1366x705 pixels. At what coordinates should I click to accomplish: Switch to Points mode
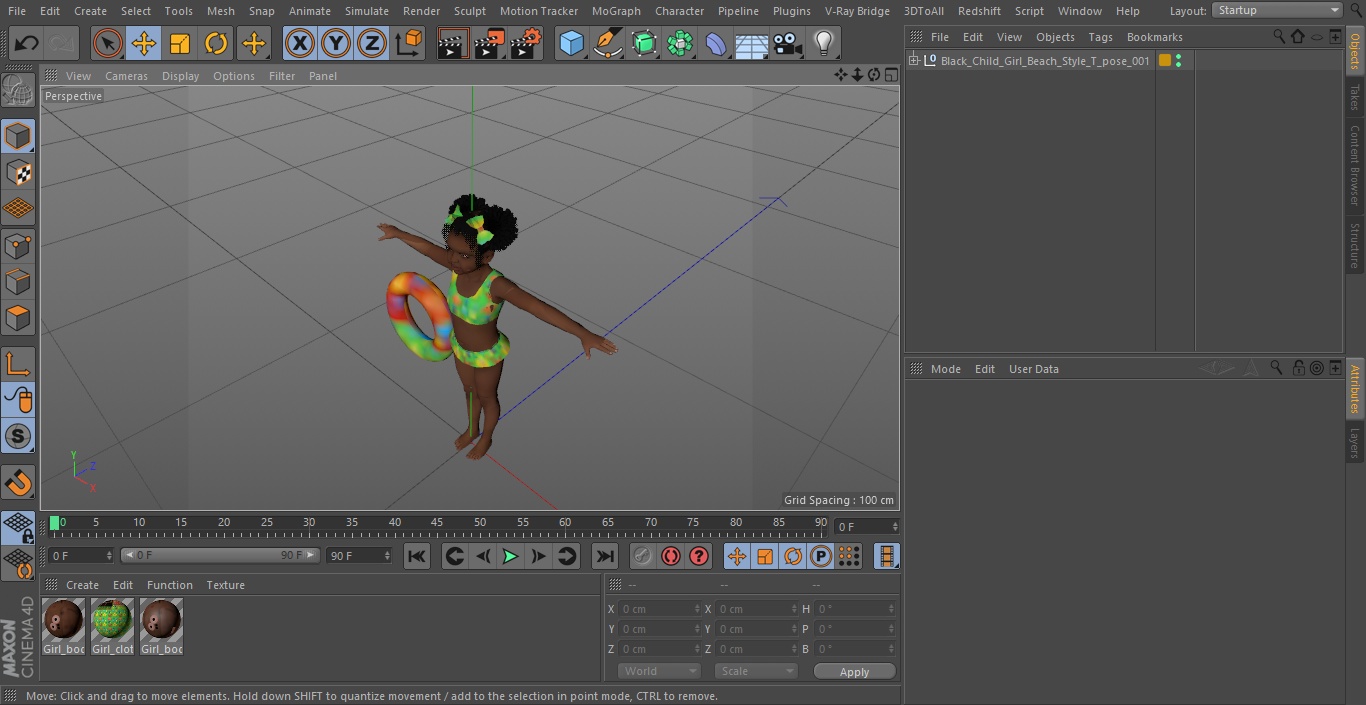point(18,245)
